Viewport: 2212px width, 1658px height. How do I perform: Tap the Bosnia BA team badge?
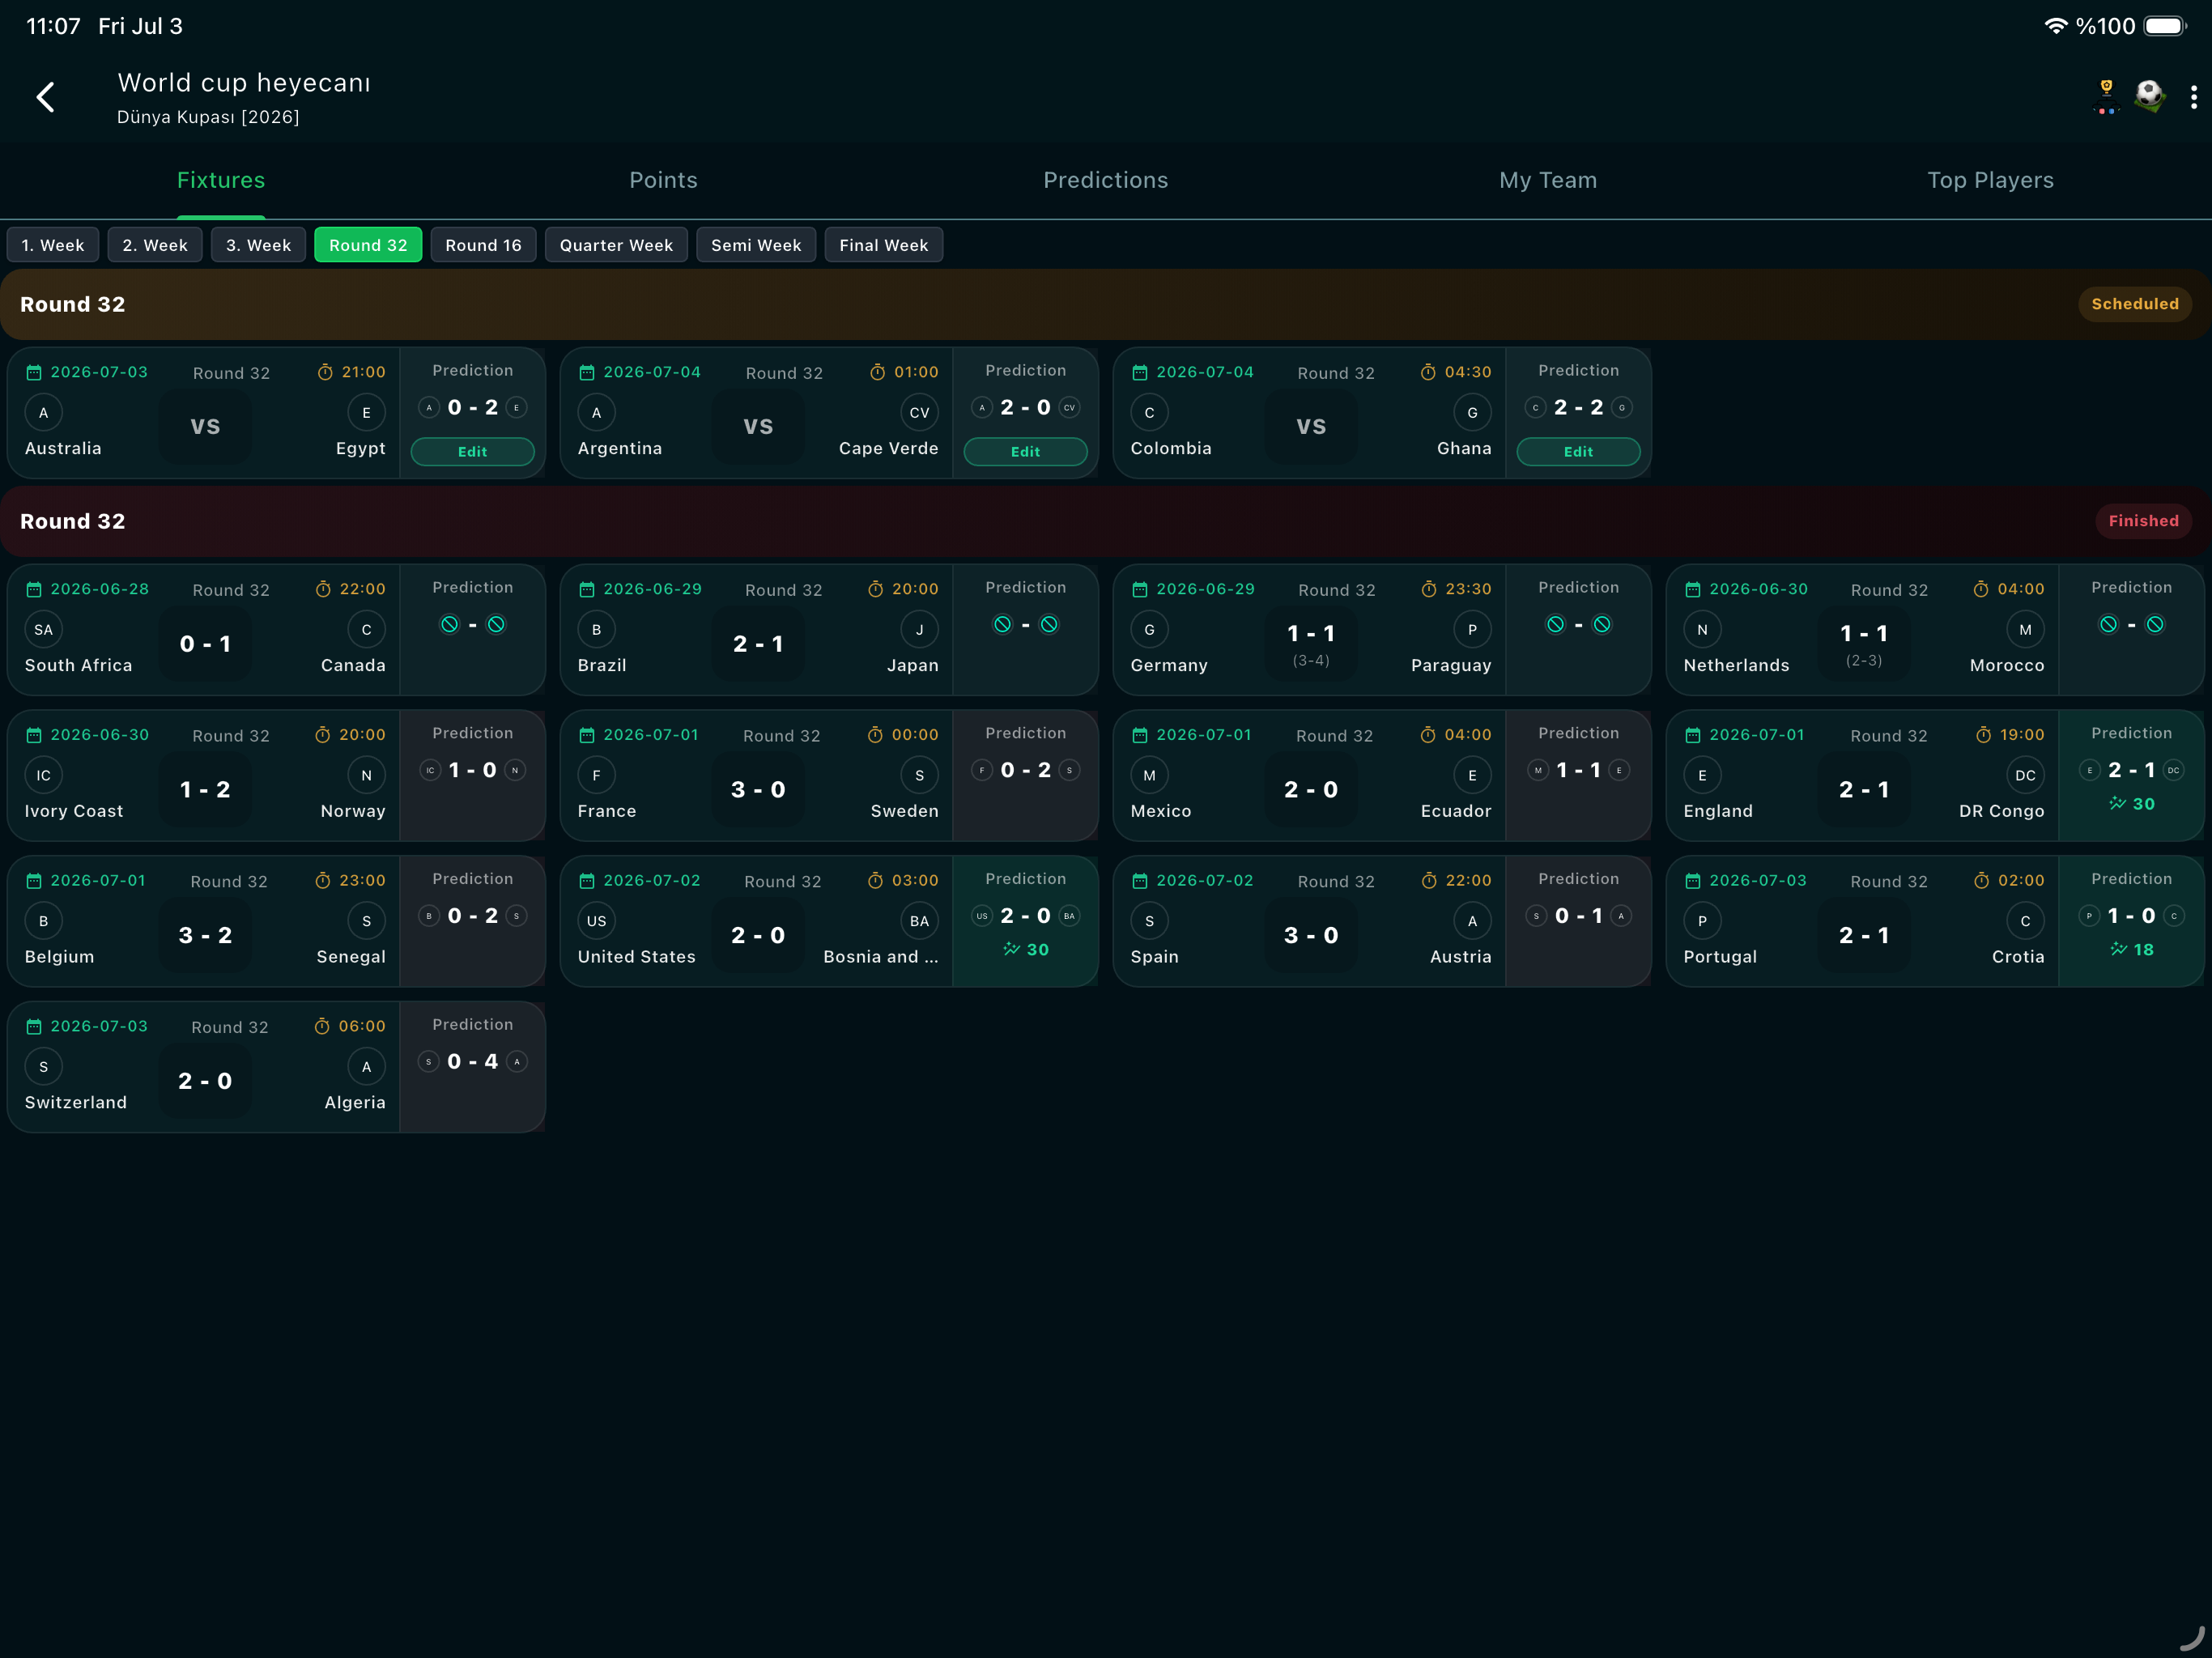click(919, 921)
